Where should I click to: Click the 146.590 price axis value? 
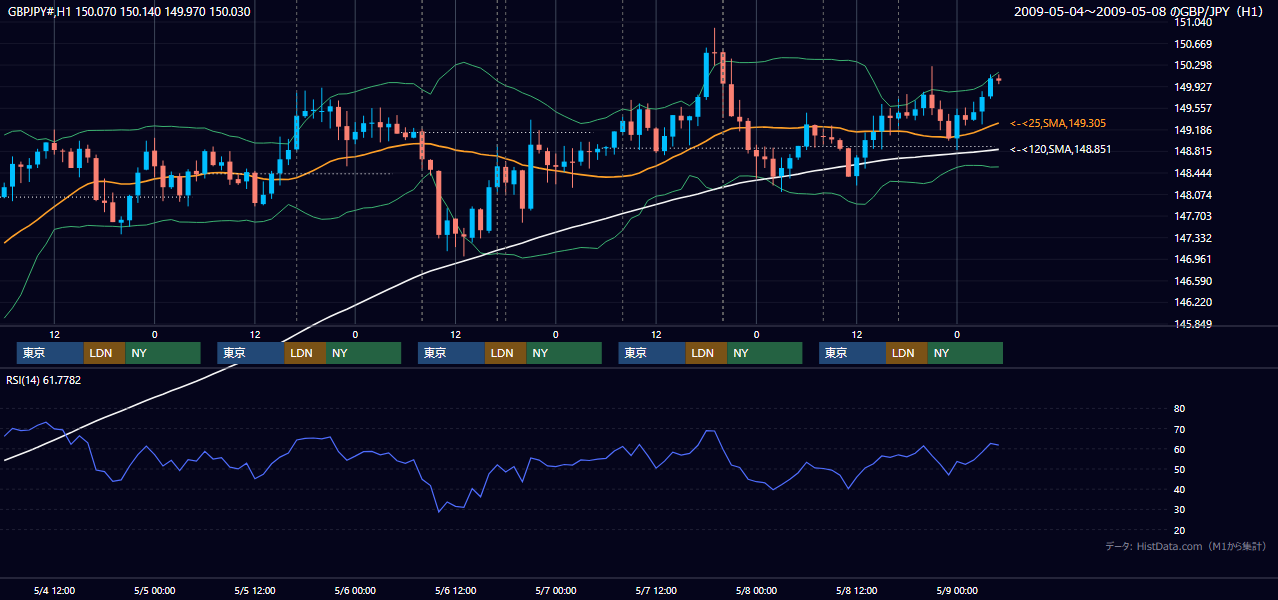coord(1193,281)
